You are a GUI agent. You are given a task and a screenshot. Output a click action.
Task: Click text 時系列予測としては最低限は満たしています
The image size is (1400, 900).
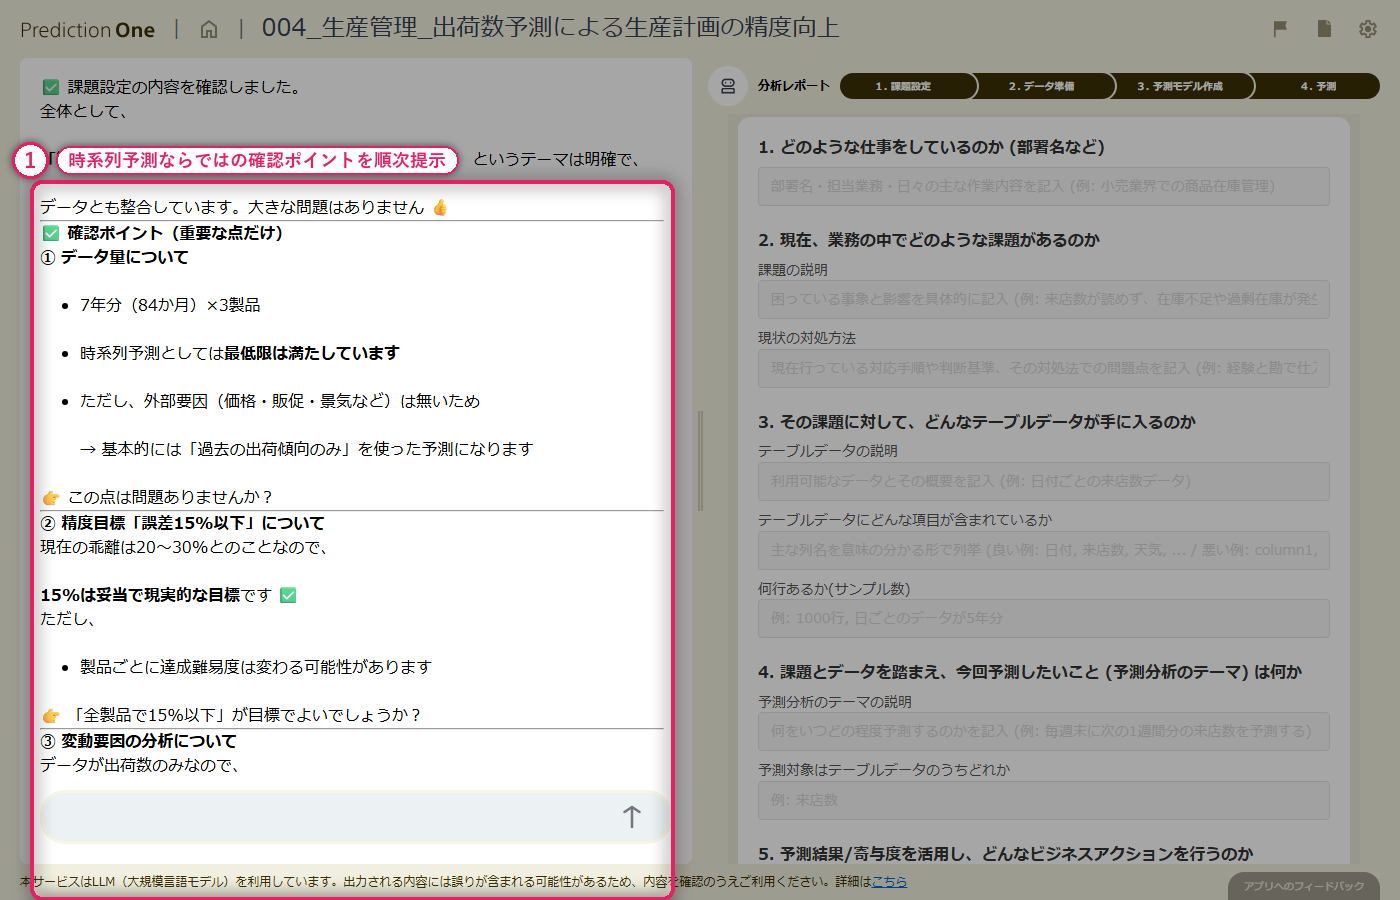[240, 353]
